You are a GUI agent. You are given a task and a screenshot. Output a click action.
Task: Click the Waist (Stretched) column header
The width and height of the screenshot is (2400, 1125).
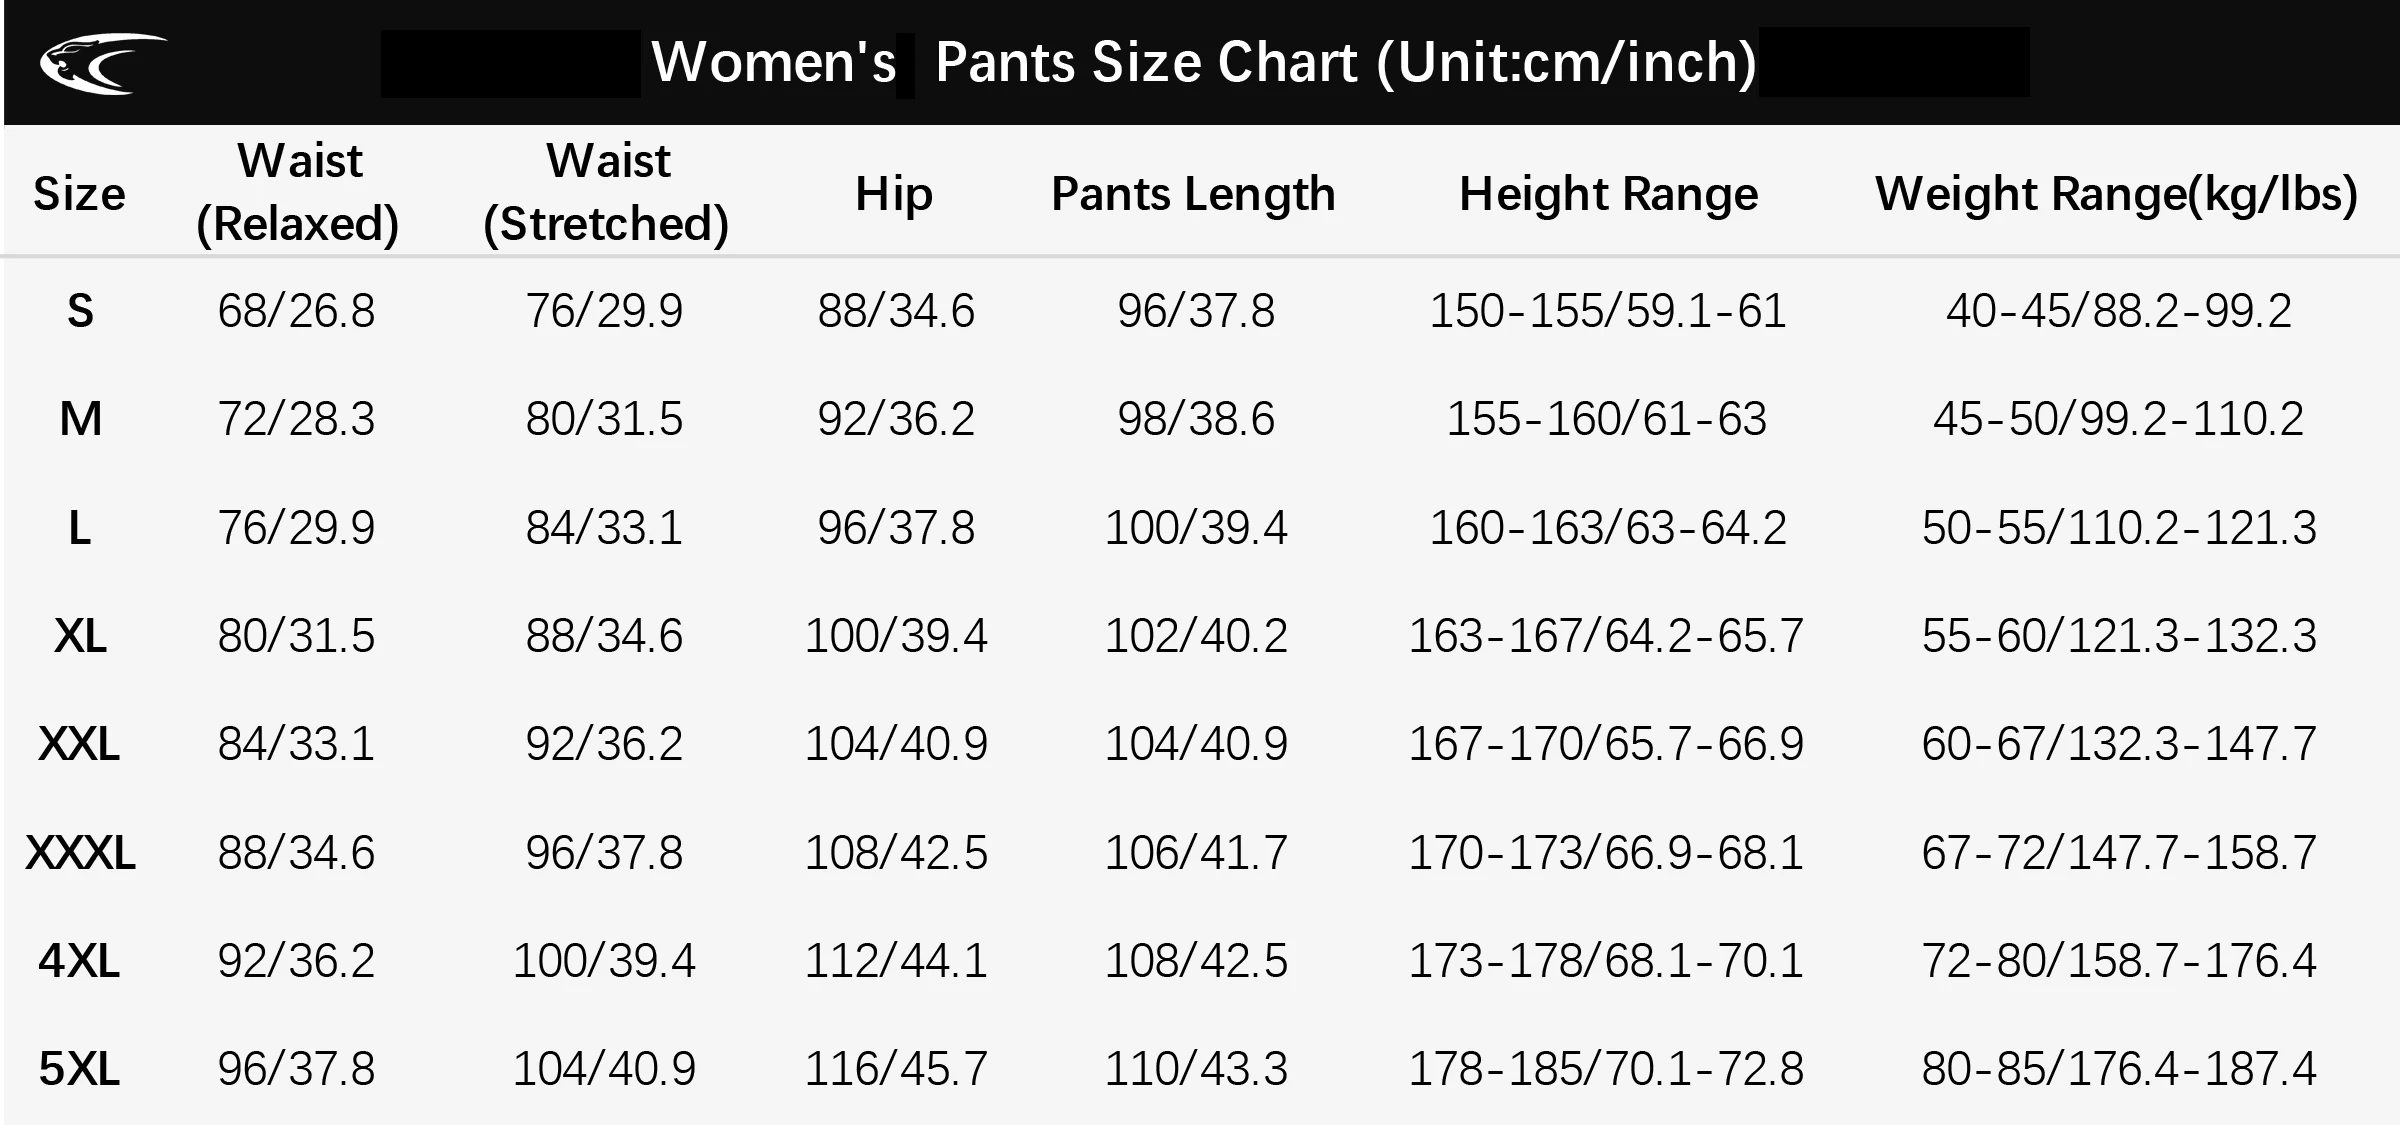click(606, 192)
